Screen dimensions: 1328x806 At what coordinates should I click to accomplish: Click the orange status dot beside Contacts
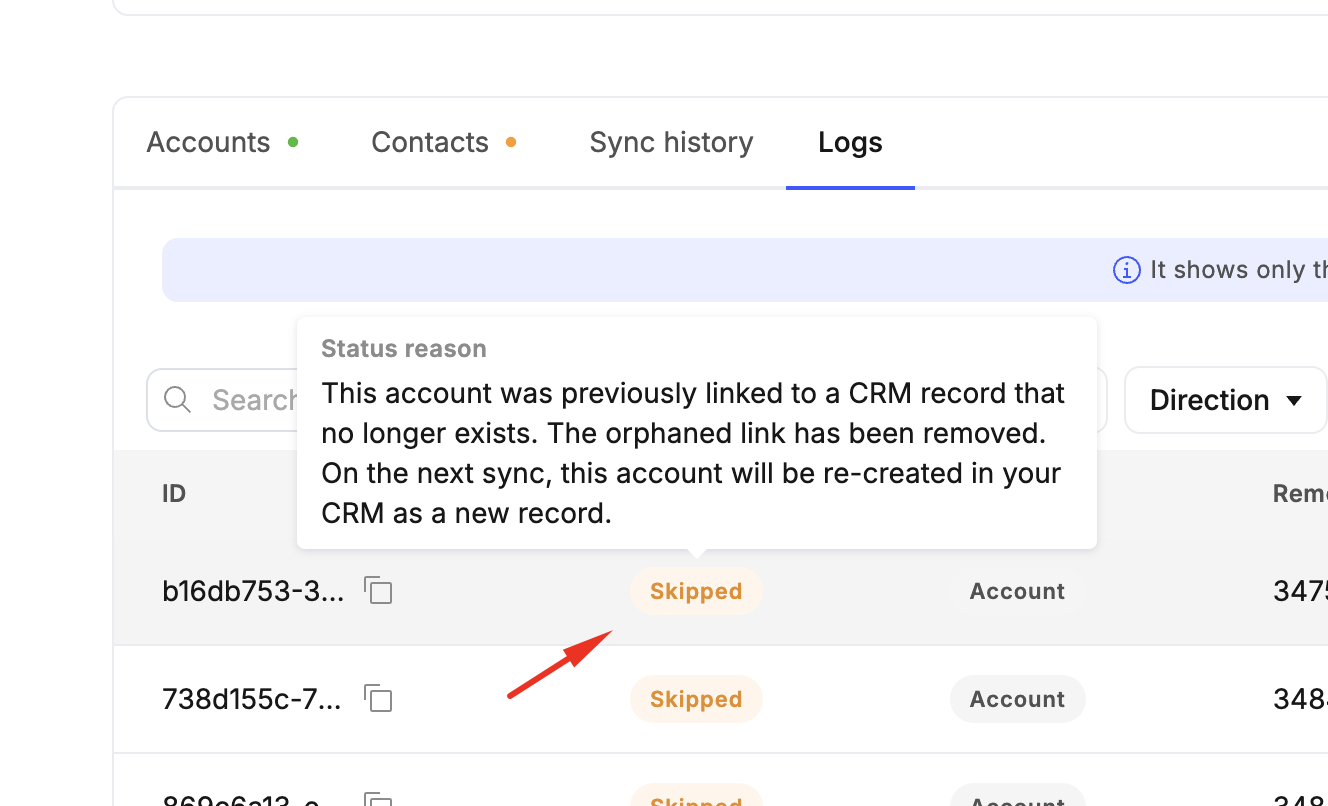[x=511, y=143]
